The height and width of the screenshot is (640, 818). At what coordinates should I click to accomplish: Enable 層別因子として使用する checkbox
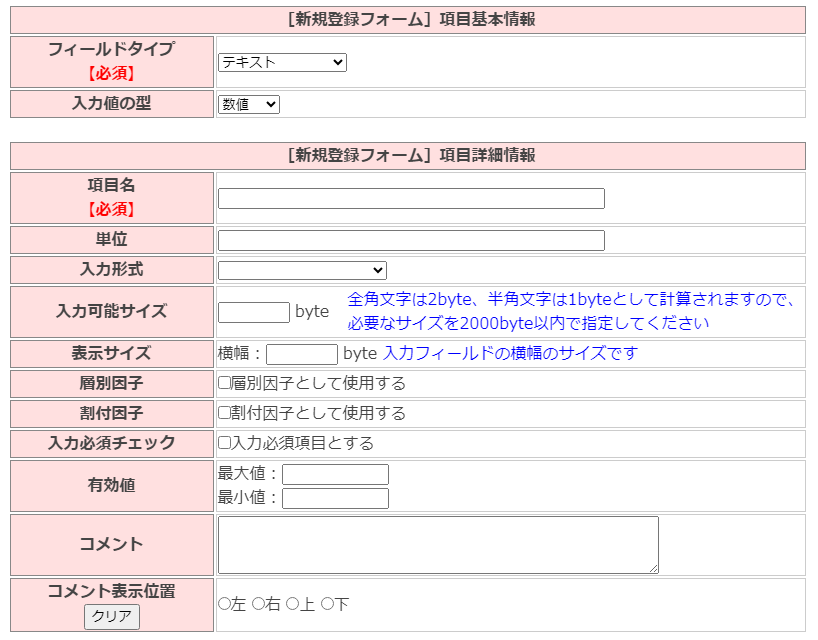(x=225, y=384)
